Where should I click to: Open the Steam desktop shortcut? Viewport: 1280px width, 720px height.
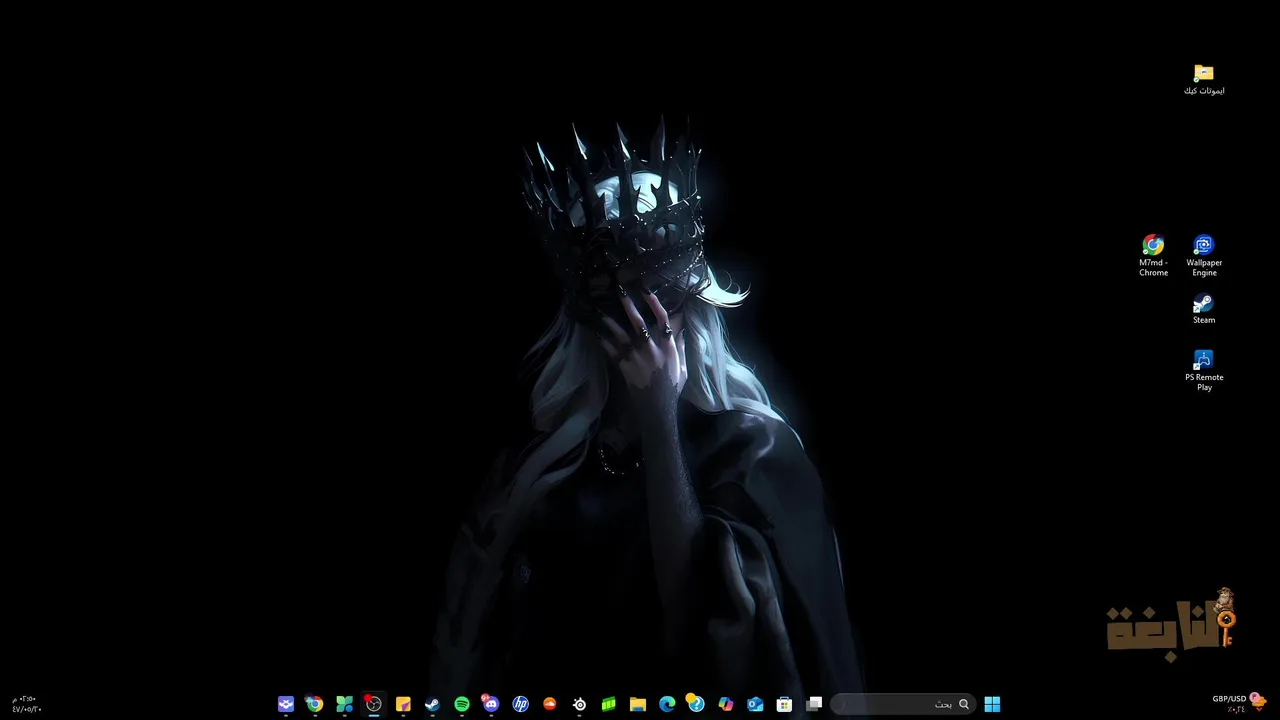click(x=1204, y=308)
